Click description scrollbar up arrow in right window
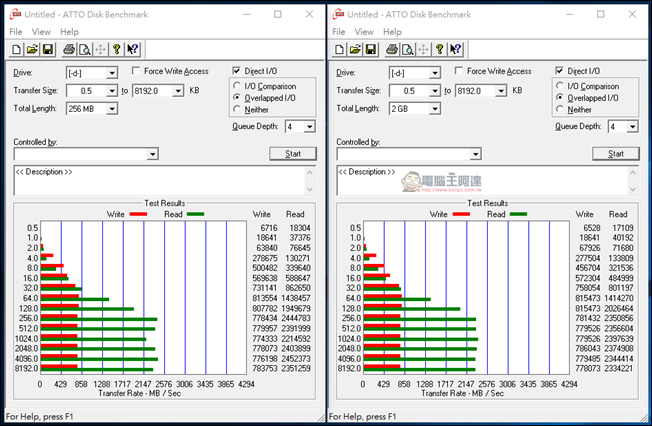This screenshot has width=652, height=426. point(633,172)
